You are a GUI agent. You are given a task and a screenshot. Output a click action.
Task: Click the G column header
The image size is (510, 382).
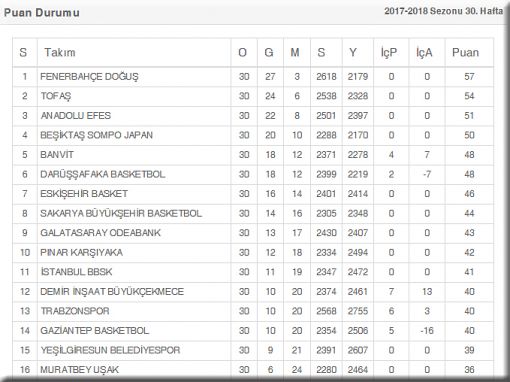pos(269,52)
